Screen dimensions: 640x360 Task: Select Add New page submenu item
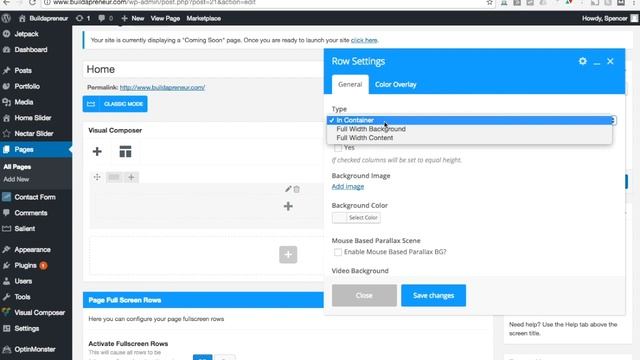tap(16, 179)
